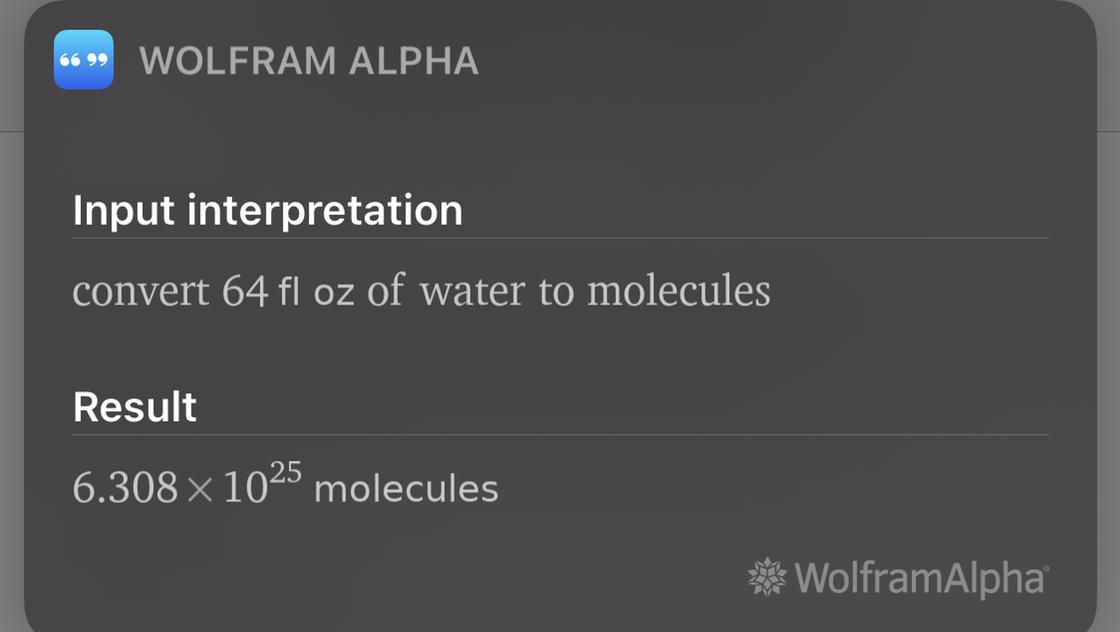Tap the blue quotation-mark Wolfram Alpha app icon
This screenshot has width=1120, height=632.
pos(83,60)
